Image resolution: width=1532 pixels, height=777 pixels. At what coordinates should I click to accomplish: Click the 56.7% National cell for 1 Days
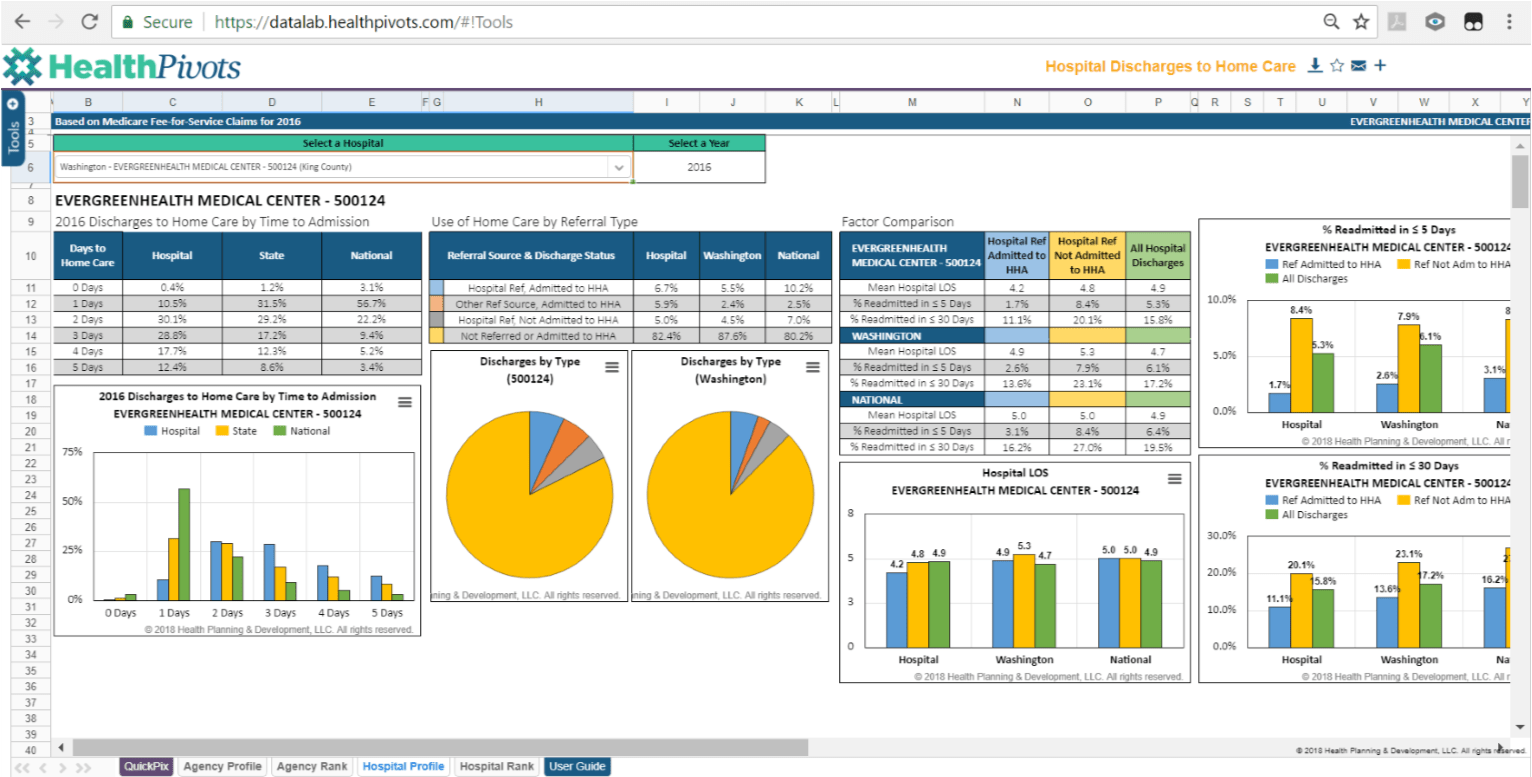pyautogui.click(x=371, y=304)
